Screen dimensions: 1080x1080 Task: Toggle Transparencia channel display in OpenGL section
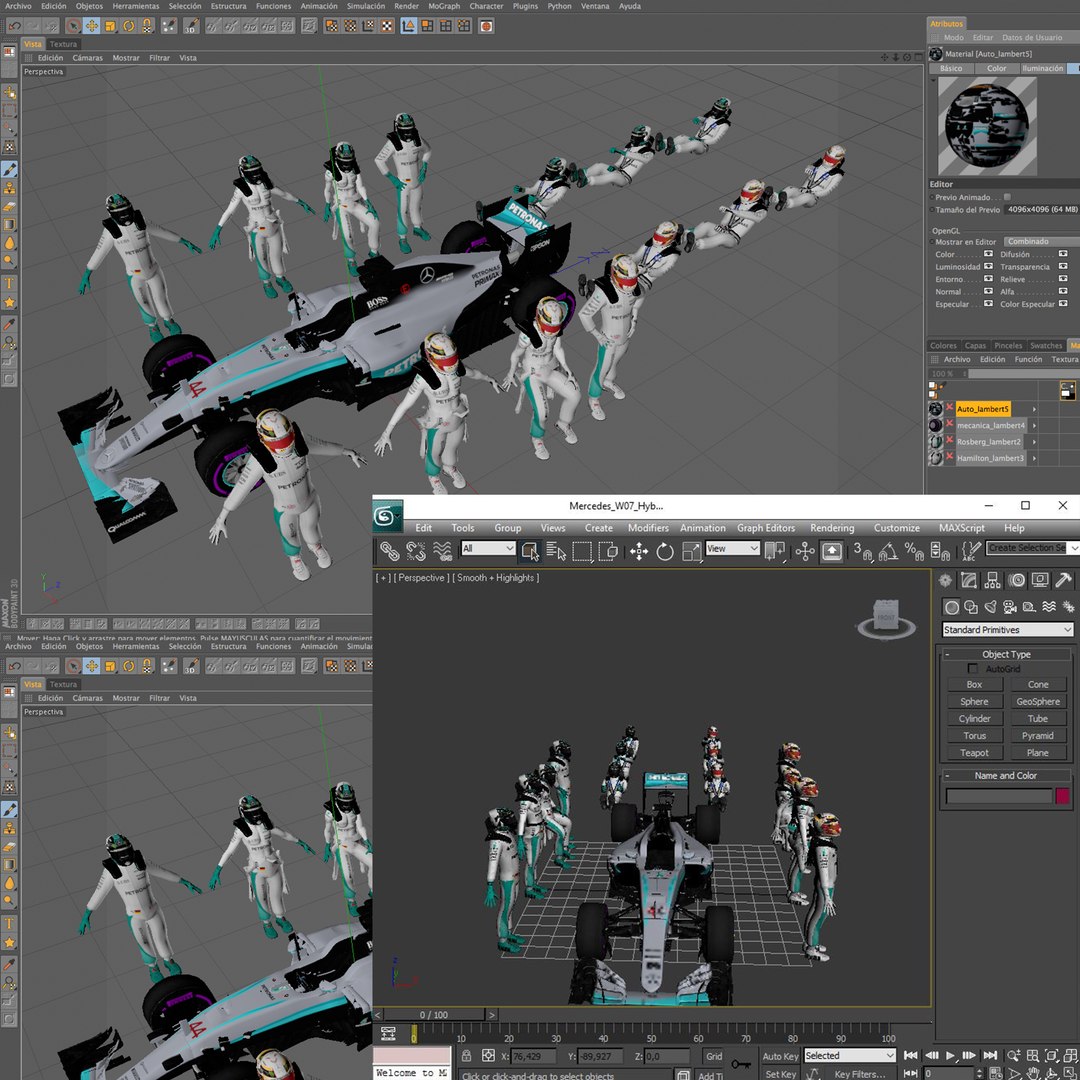pos(1063,267)
